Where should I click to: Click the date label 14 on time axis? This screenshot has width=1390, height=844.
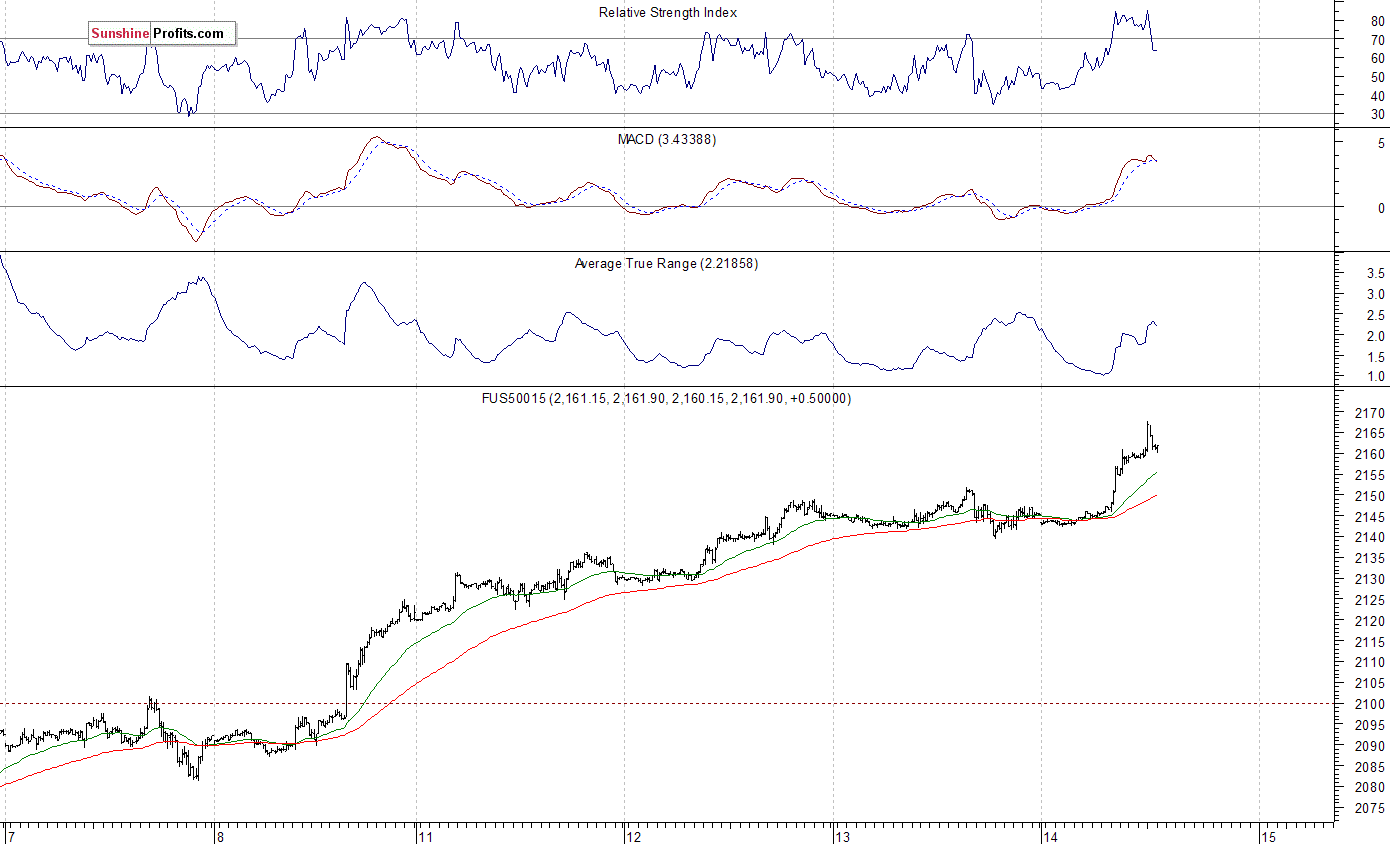click(1049, 835)
